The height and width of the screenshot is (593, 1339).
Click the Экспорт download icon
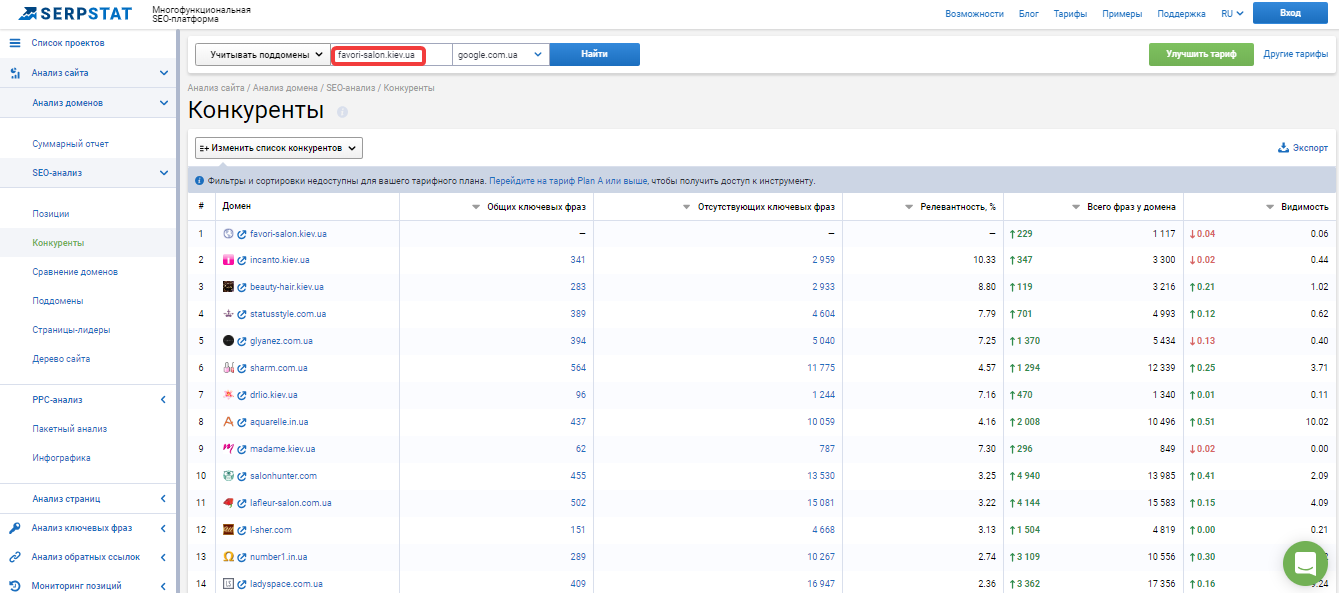click(1283, 148)
